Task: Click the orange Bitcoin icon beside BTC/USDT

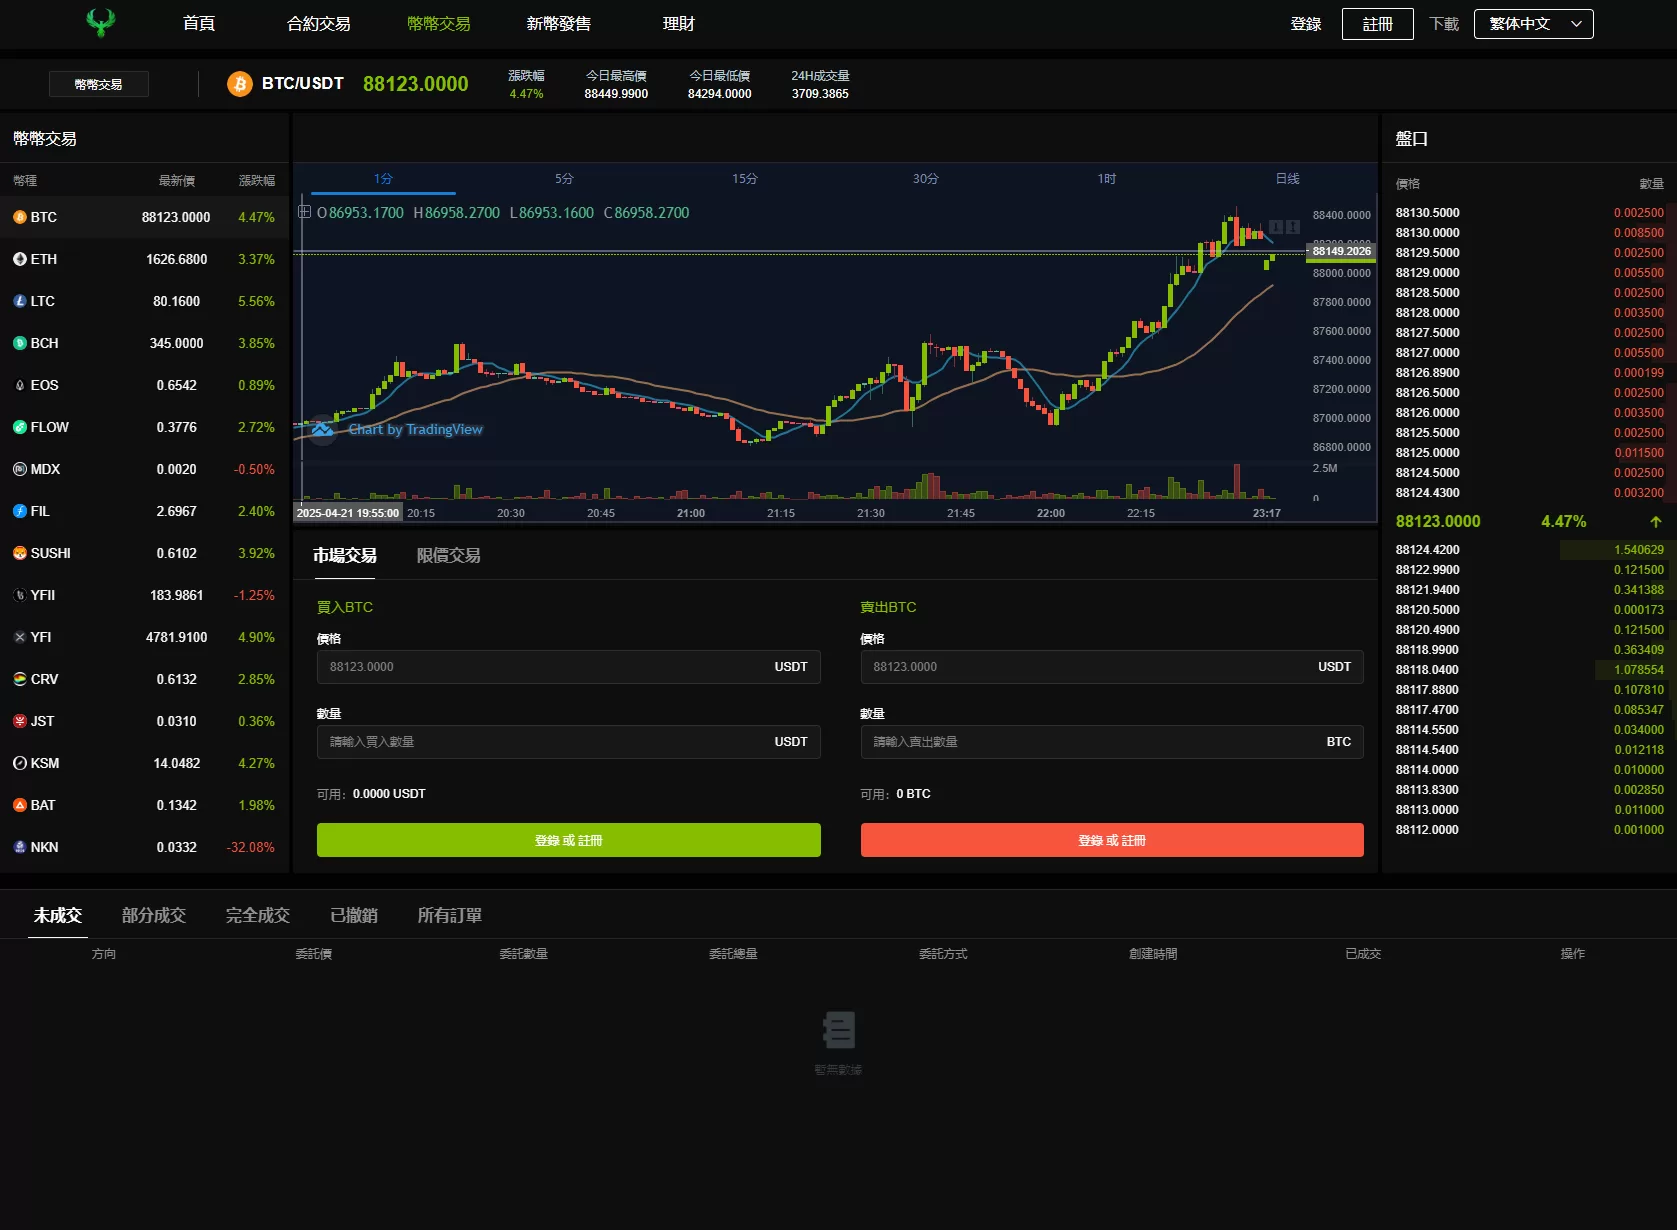Action: click(x=239, y=84)
